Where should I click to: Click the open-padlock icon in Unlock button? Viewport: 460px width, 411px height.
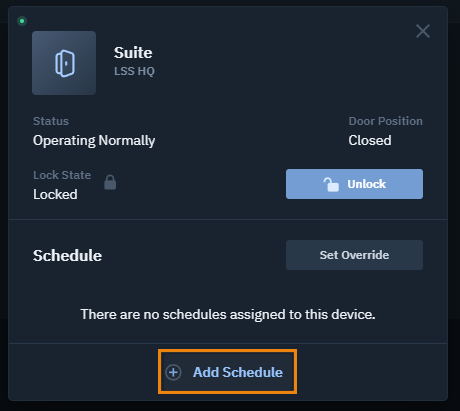coord(331,184)
